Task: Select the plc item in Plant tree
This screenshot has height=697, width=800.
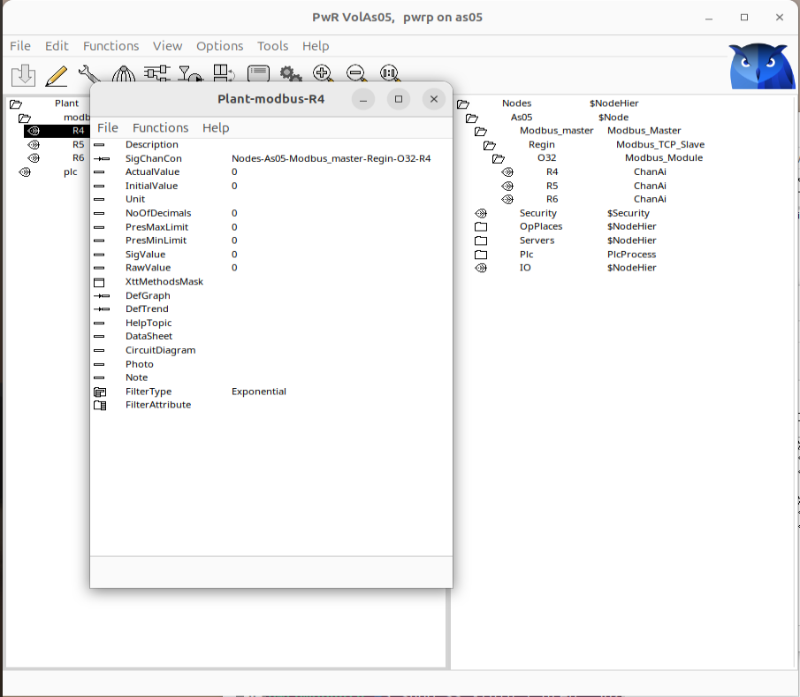Action: click(x=70, y=172)
